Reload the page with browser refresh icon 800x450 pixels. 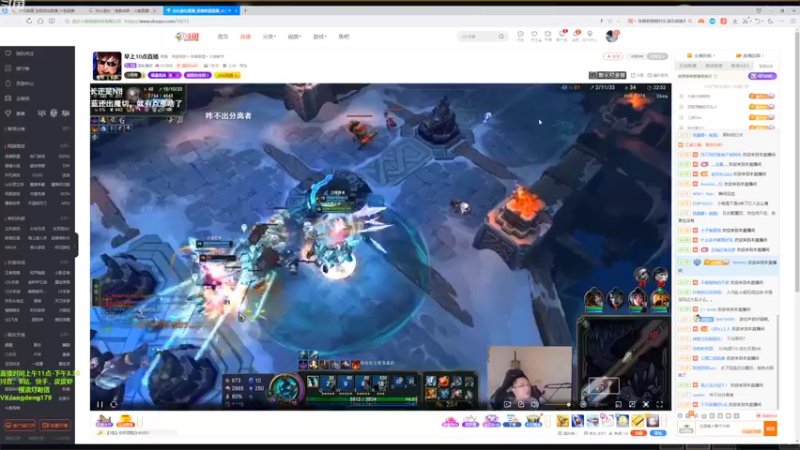(29, 21)
